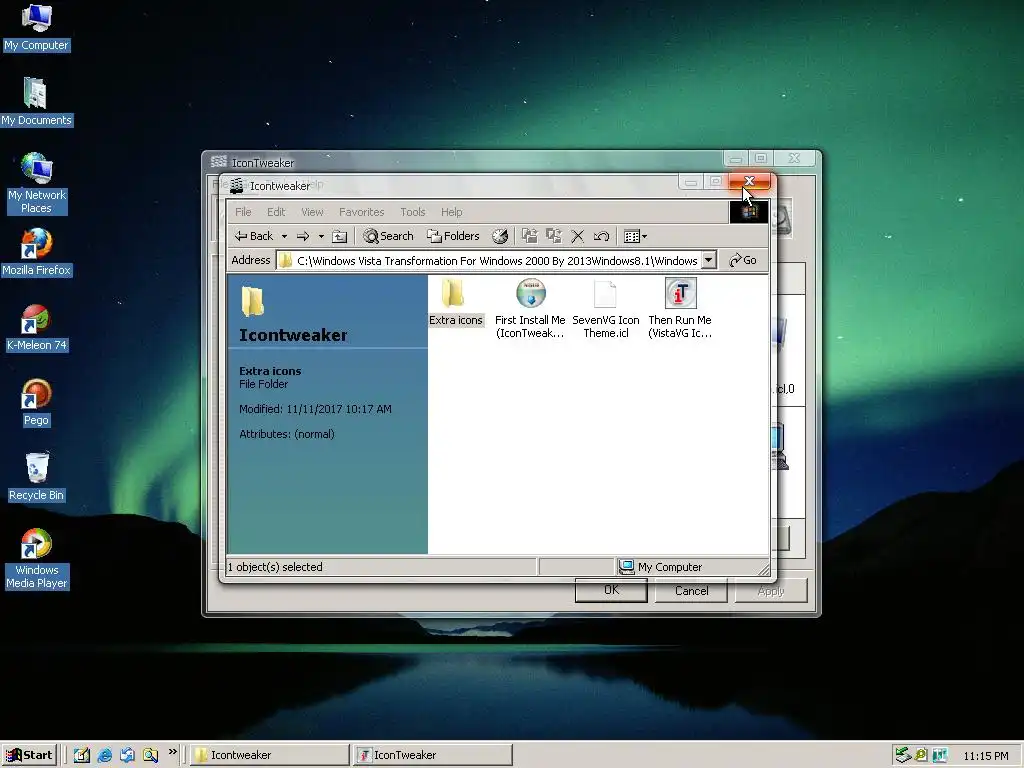Launch Windows Media Player desktop shortcut
Screen dimensions: 1024x768
[36, 559]
